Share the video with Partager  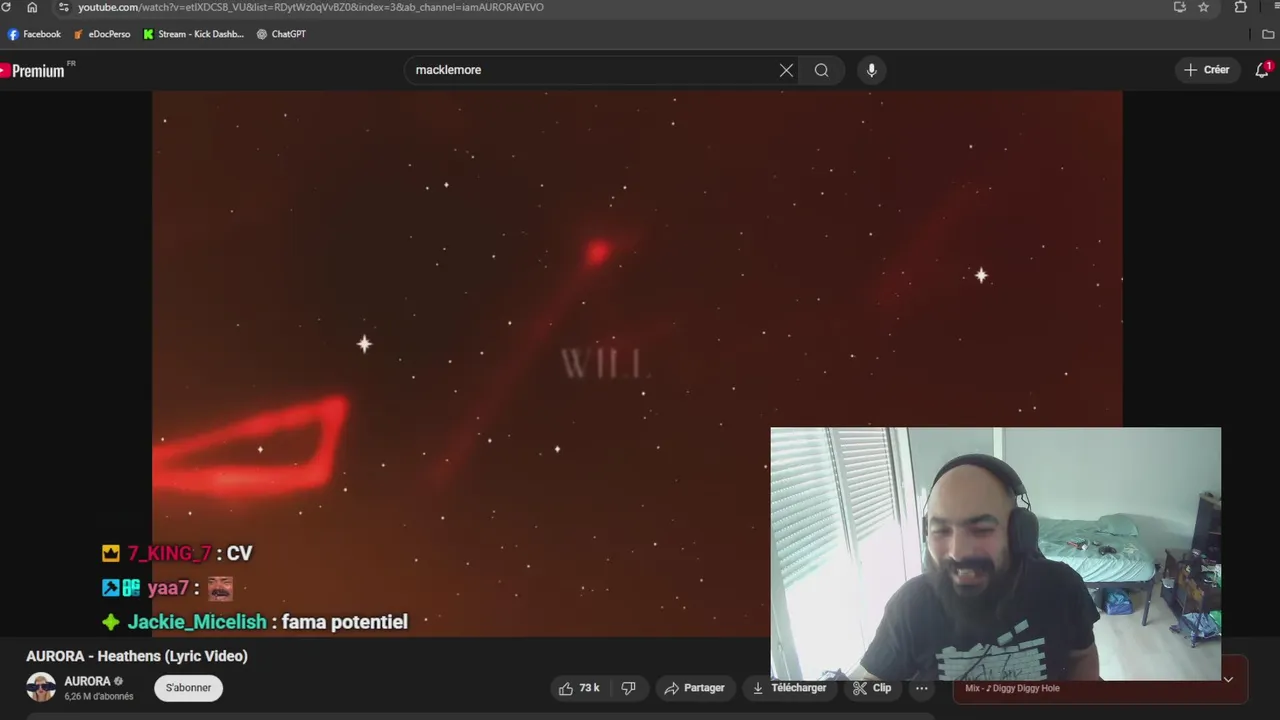coord(694,688)
